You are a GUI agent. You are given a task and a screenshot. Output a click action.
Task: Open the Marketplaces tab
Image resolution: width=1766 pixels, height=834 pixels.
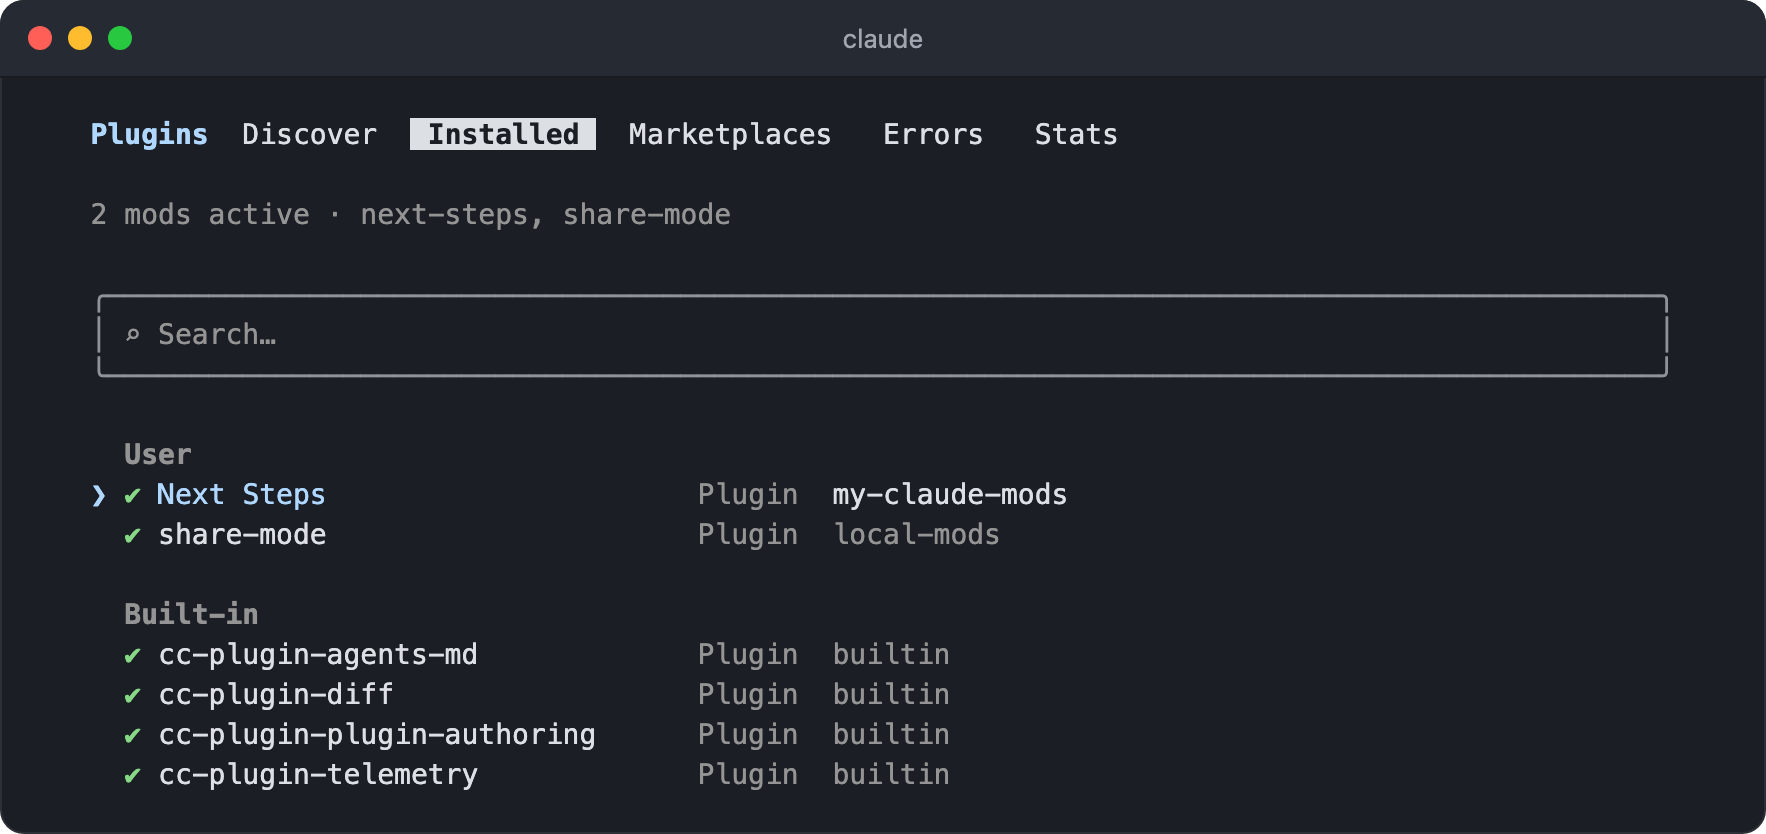[x=730, y=134]
